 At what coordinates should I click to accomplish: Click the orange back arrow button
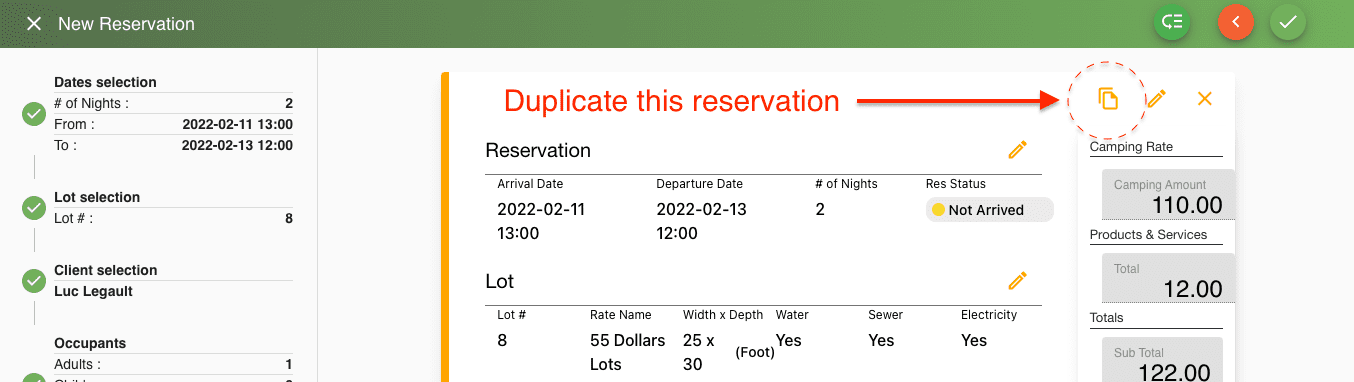click(x=1236, y=22)
